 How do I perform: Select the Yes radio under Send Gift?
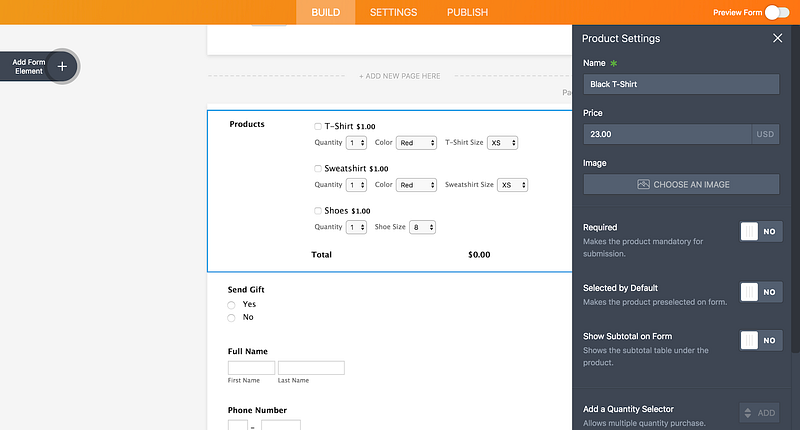(231, 305)
